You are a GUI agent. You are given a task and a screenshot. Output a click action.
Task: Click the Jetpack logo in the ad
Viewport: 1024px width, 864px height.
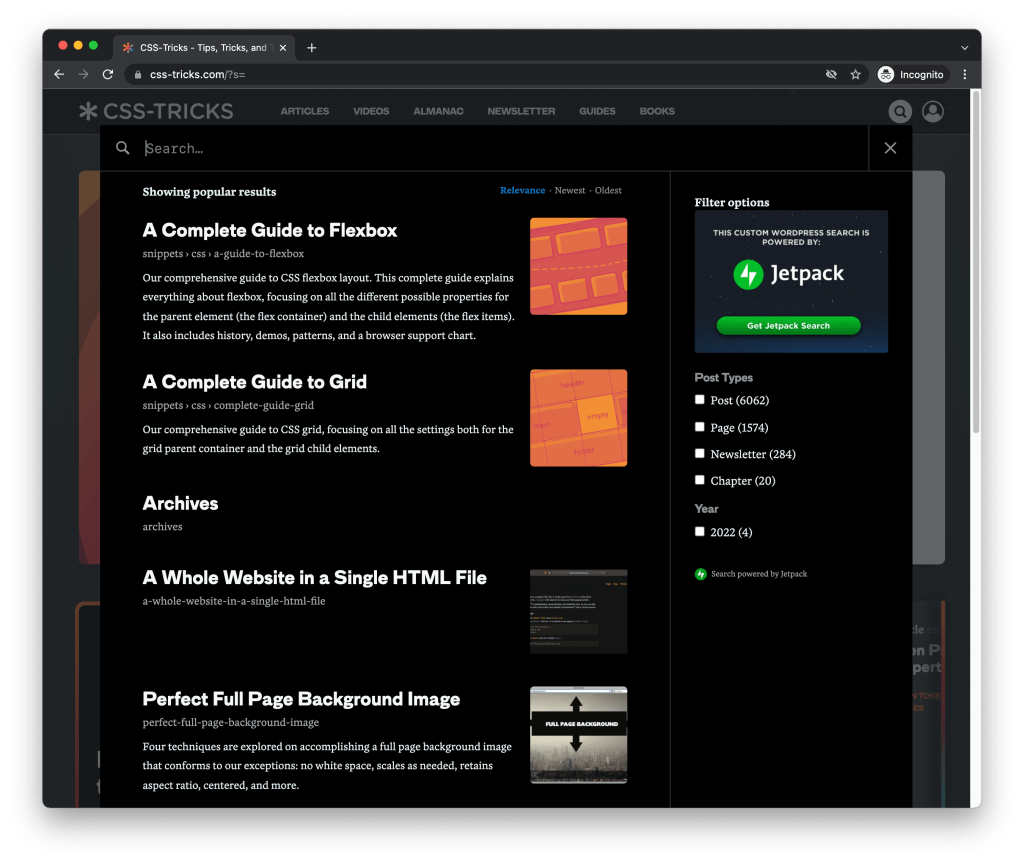pos(788,274)
